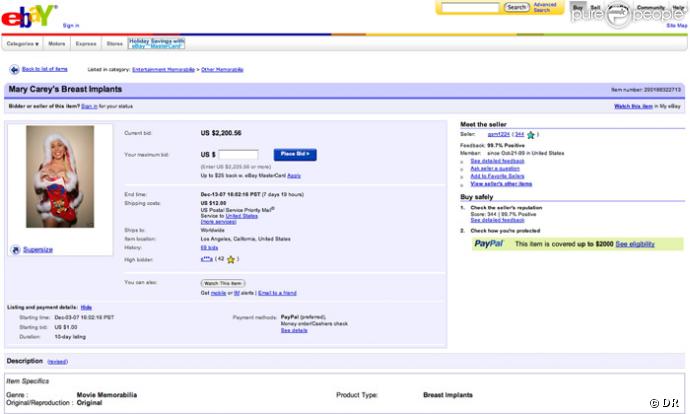Click the Holiday Savings eBay MasterCard banner

pos(156,43)
